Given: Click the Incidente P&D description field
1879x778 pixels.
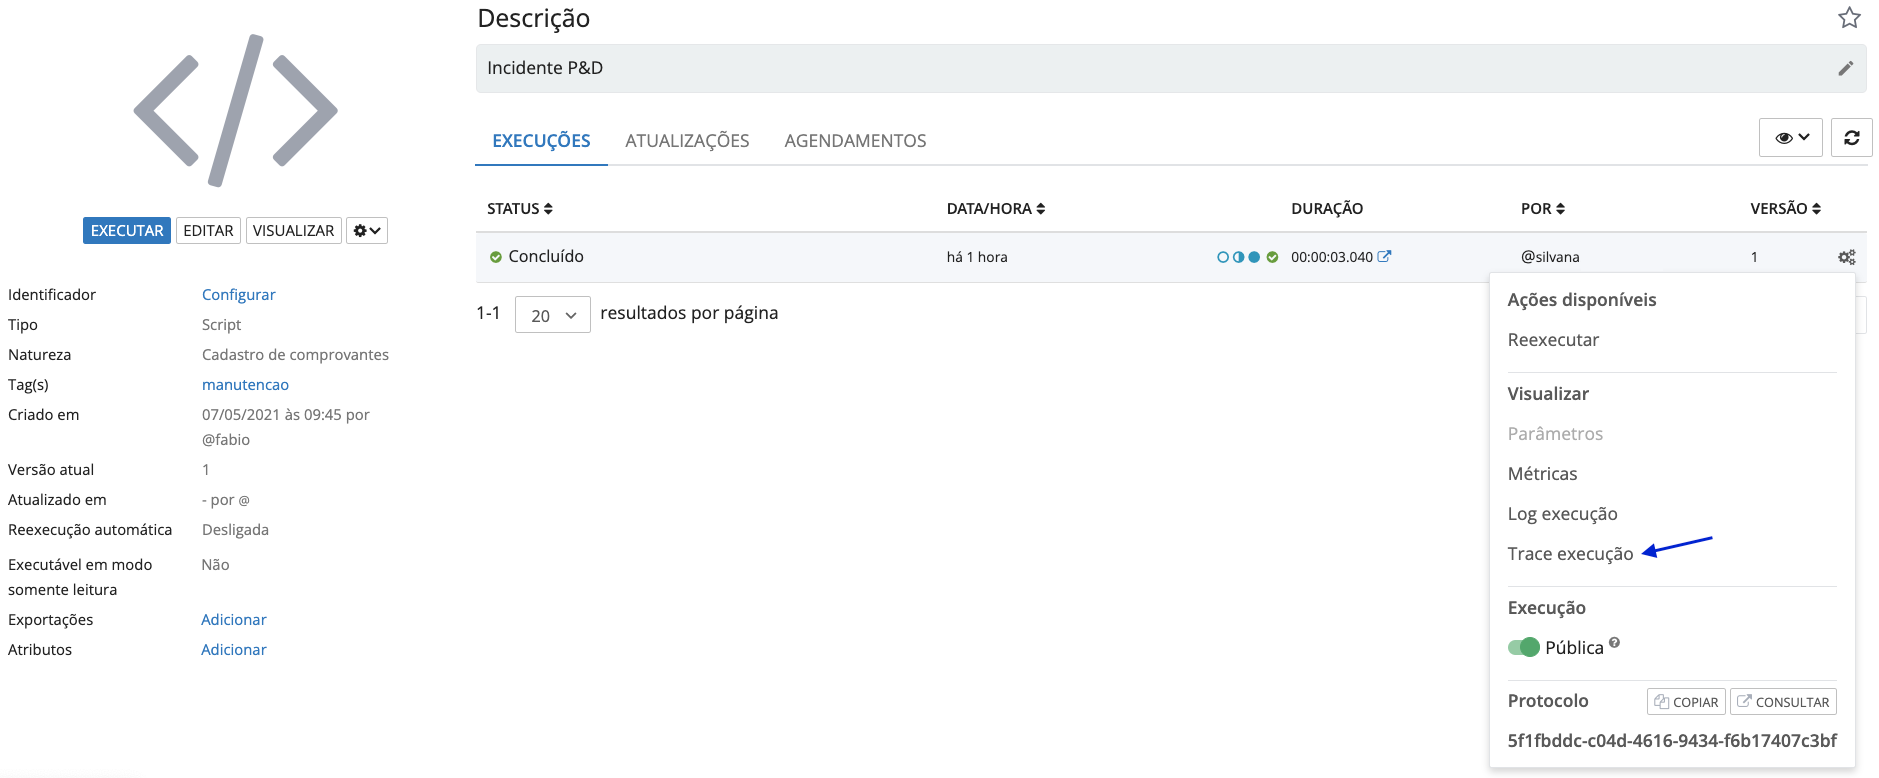Looking at the screenshot, I should coord(1171,68).
